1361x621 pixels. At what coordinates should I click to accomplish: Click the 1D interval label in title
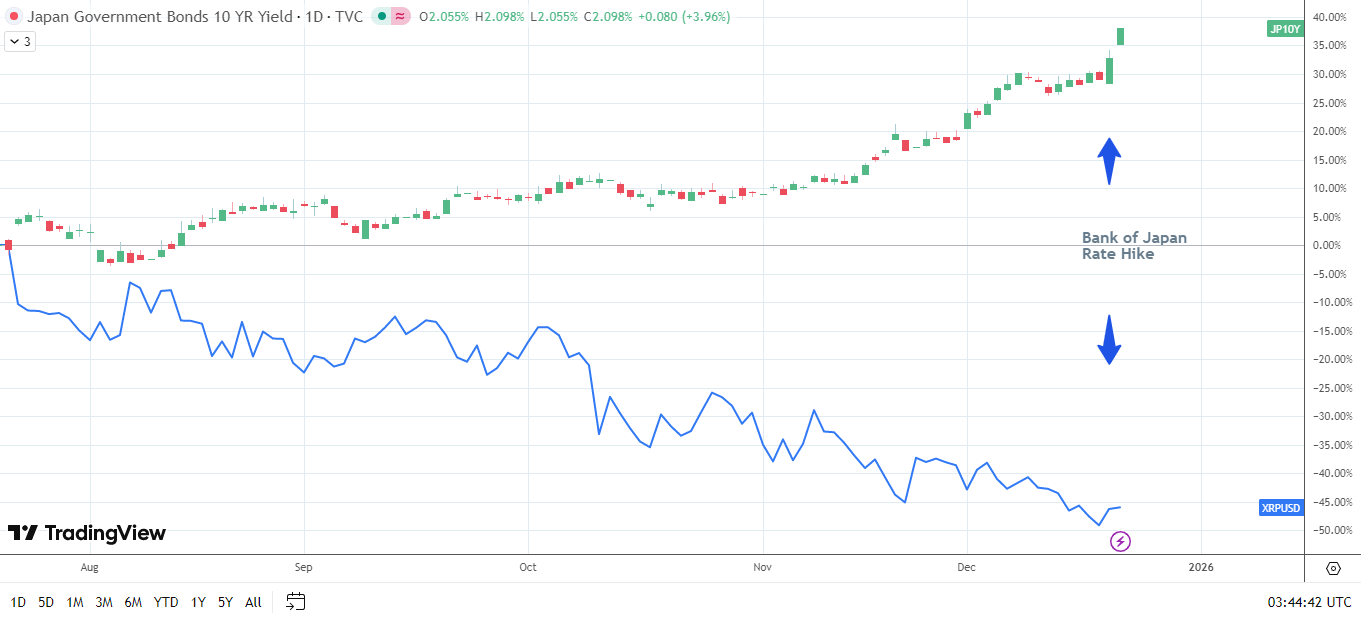[x=312, y=17]
